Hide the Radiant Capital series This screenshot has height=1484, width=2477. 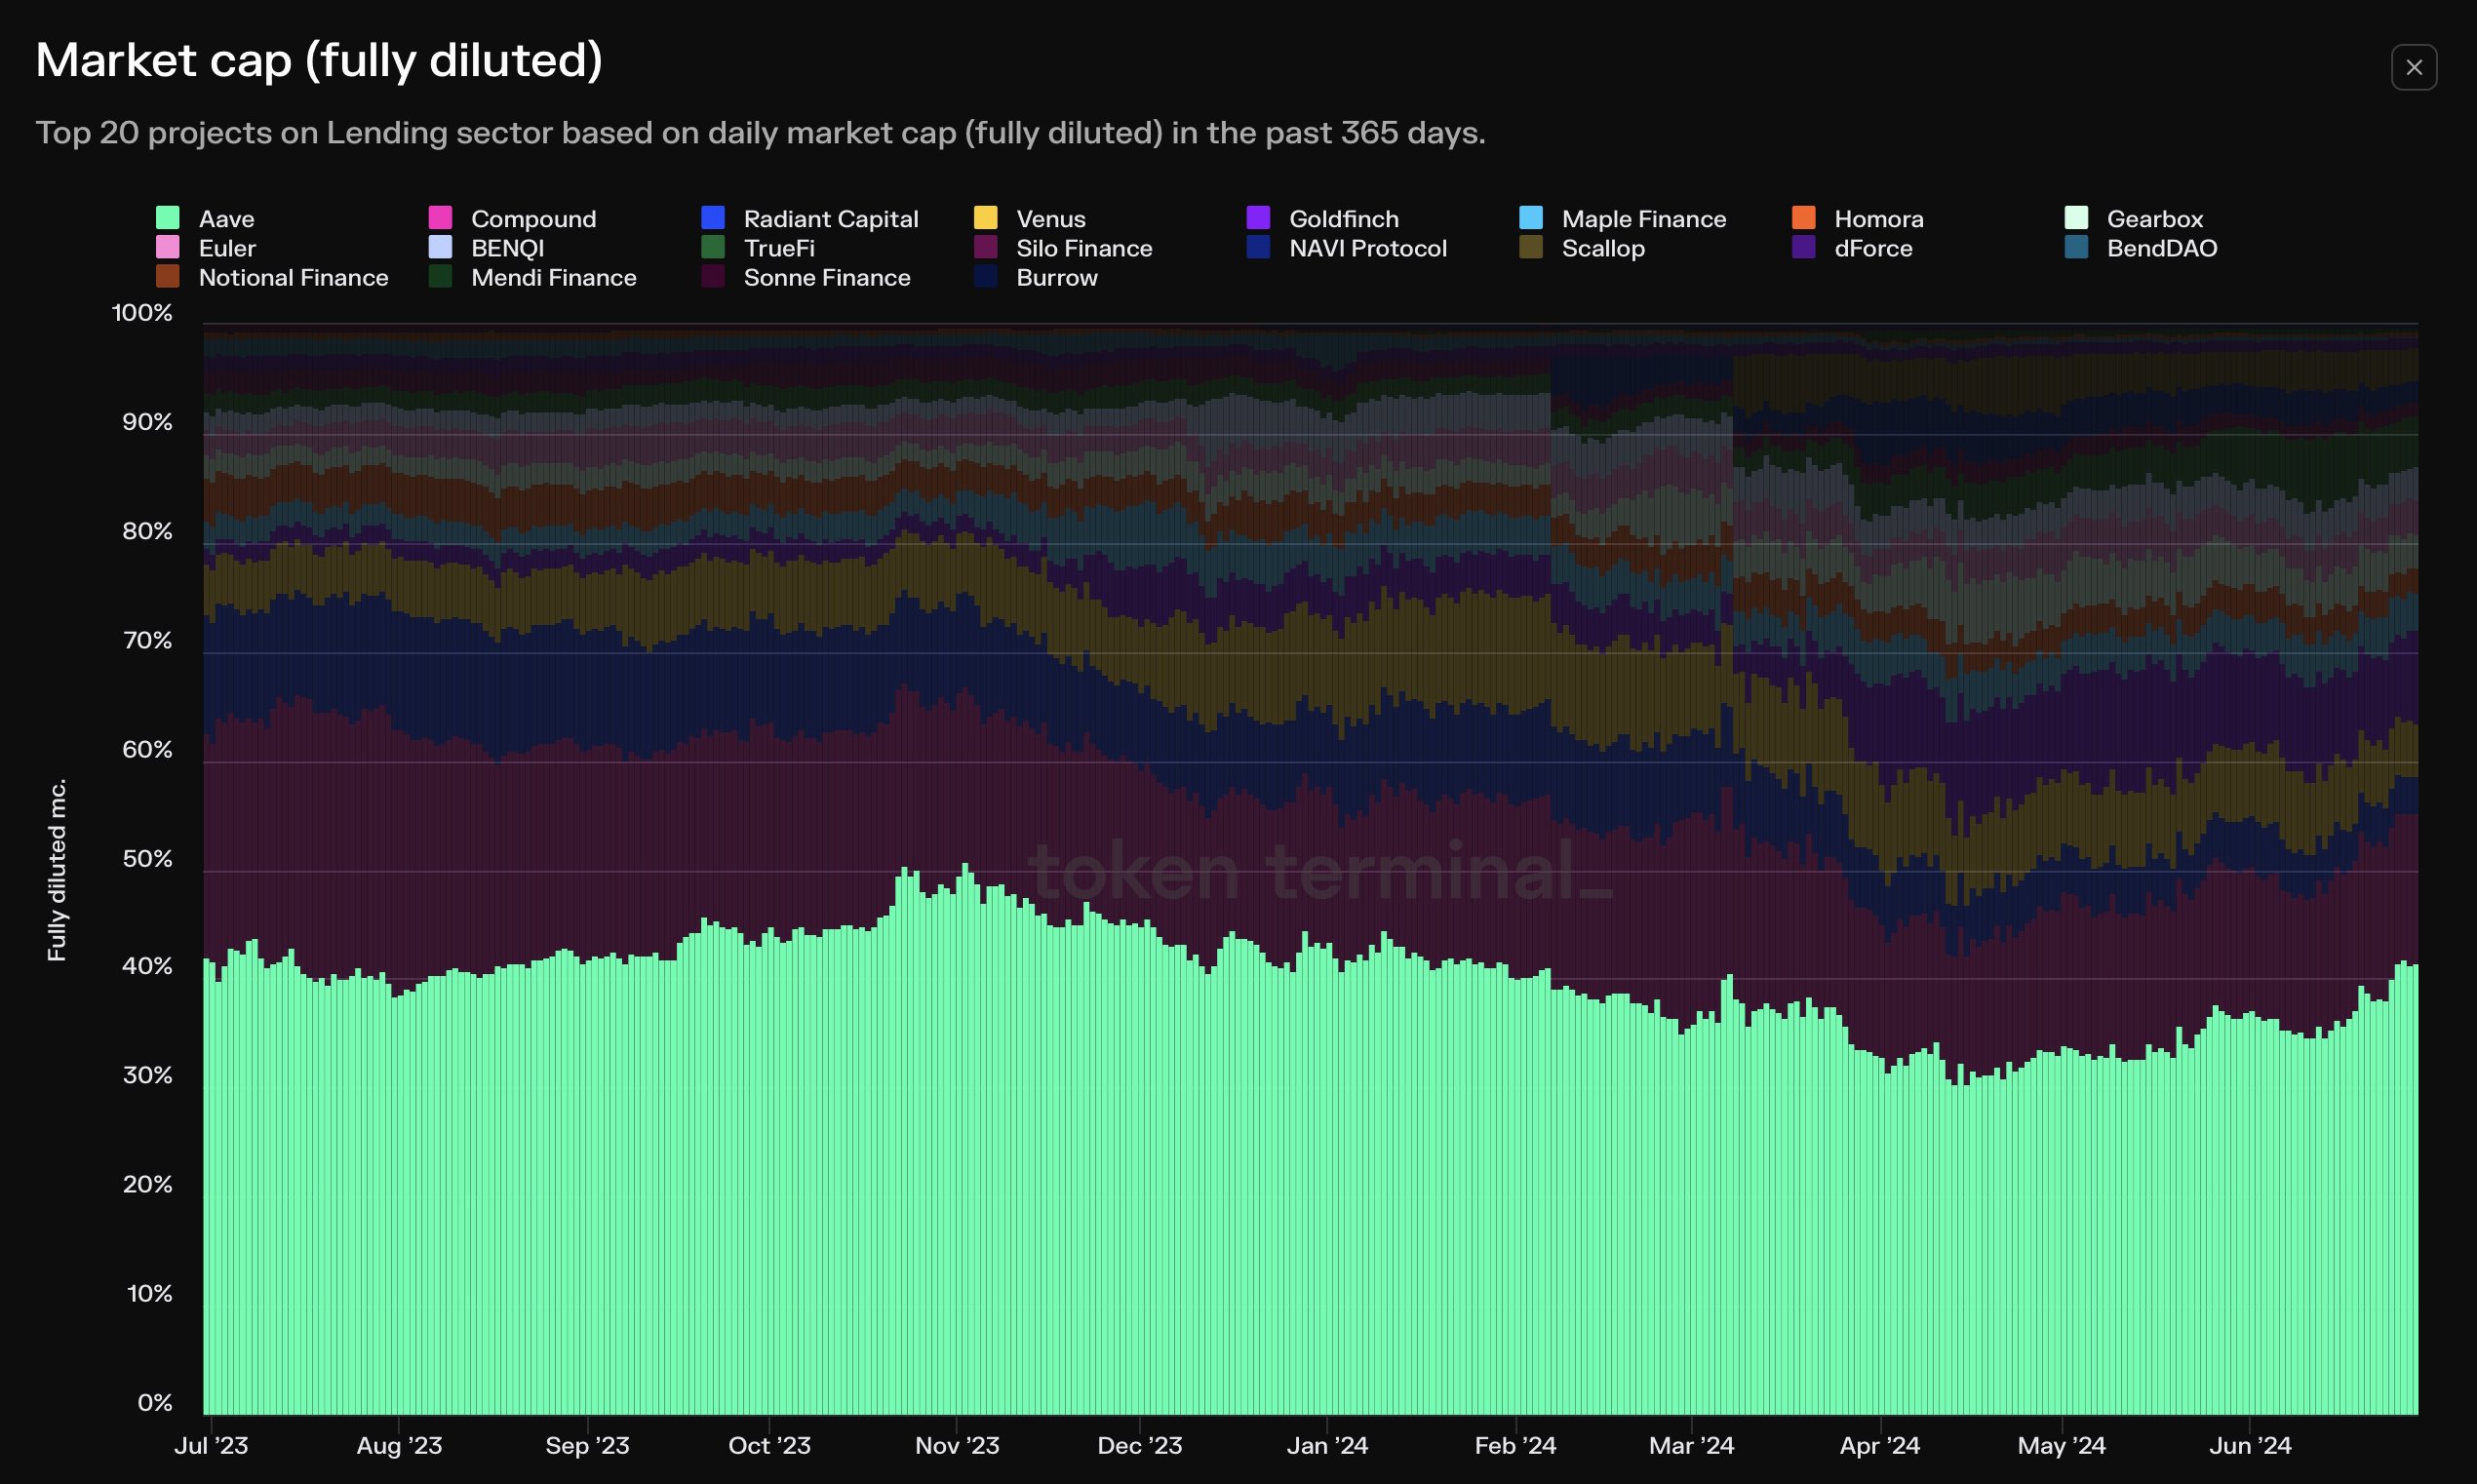810,218
